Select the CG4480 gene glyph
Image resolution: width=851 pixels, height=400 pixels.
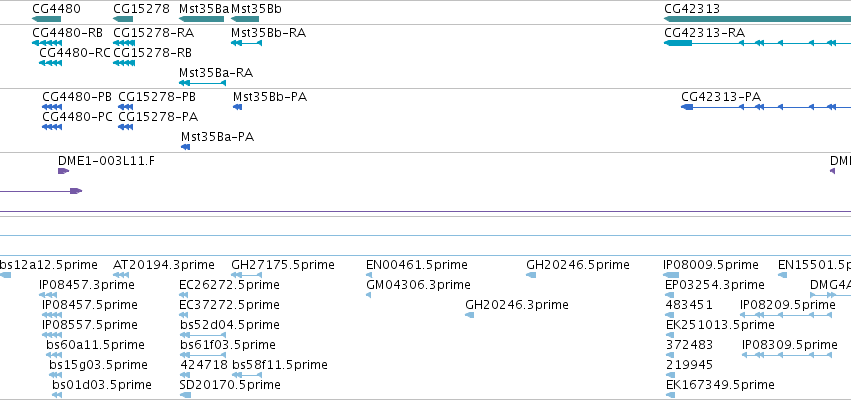click(46, 19)
